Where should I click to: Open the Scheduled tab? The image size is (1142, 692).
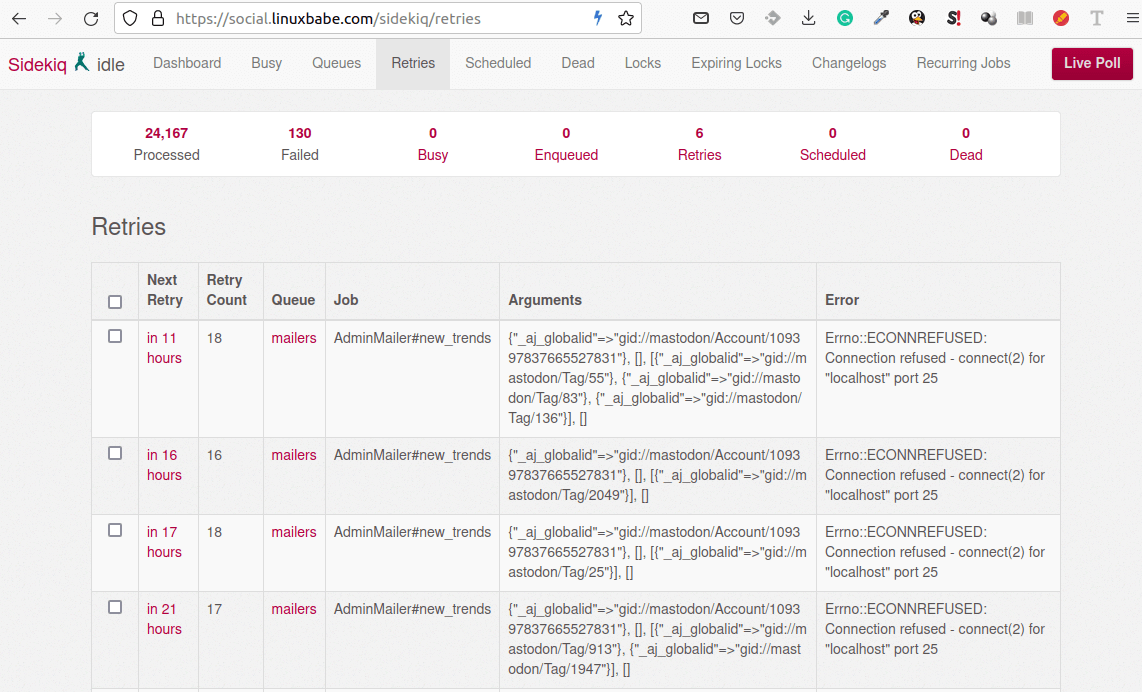tap(498, 63)
